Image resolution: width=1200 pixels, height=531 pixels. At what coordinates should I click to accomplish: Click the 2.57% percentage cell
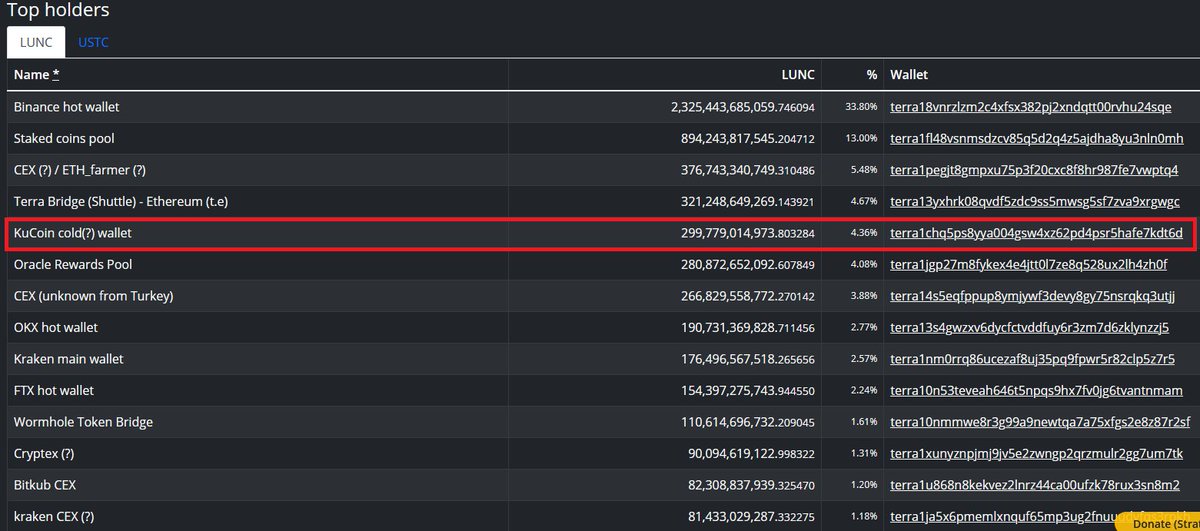pos(865,359)
